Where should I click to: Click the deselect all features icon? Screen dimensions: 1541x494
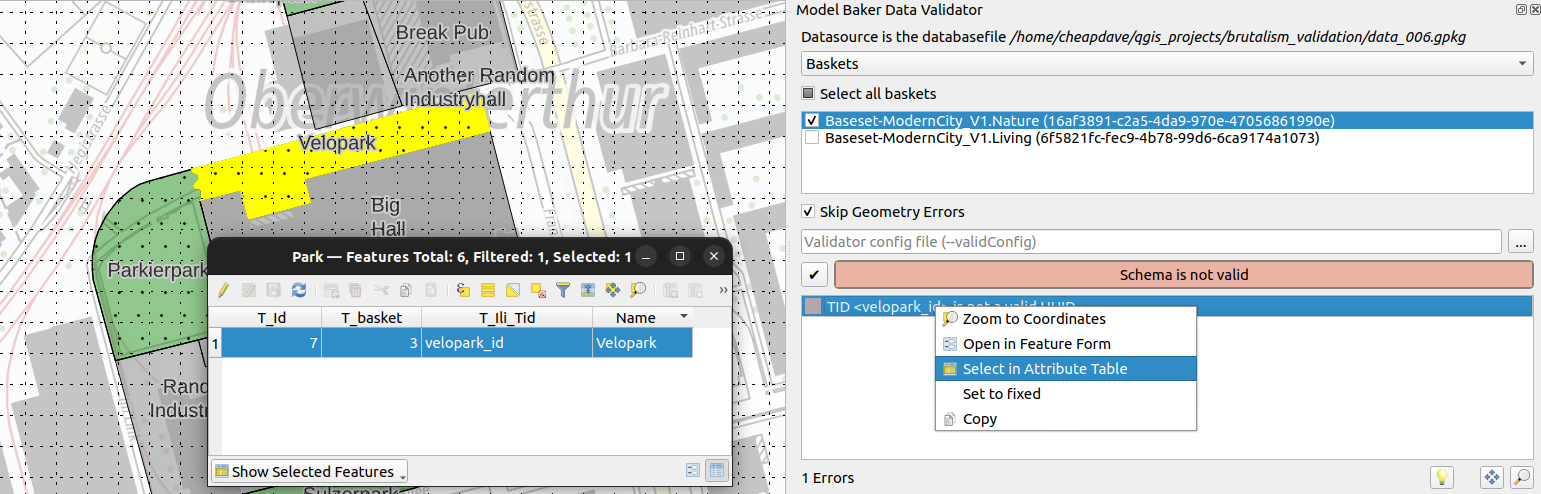click(x=538, y=290)
